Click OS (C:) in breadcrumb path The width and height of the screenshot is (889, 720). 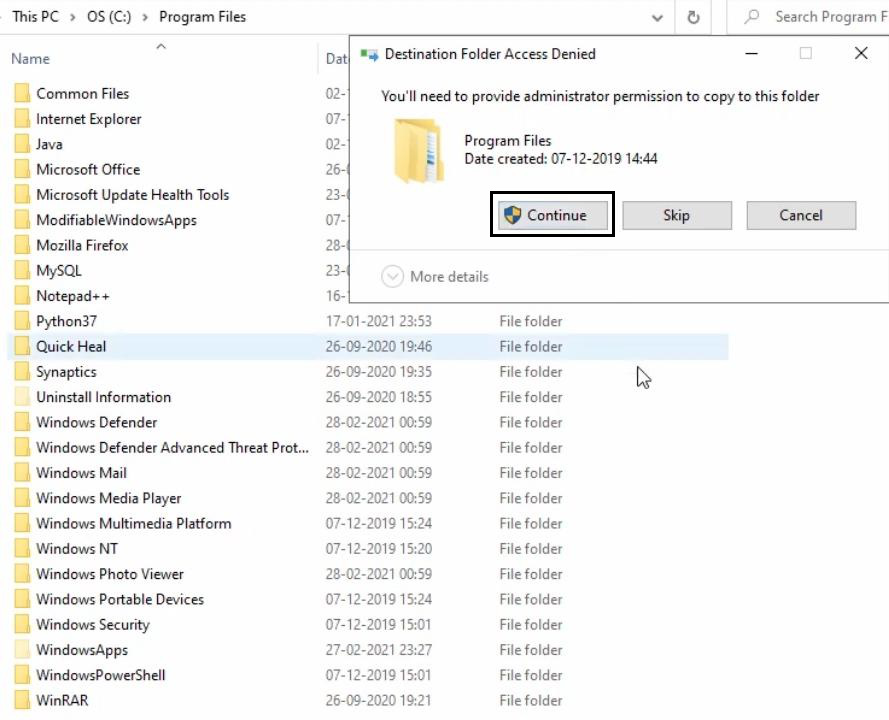pos(109,17)
